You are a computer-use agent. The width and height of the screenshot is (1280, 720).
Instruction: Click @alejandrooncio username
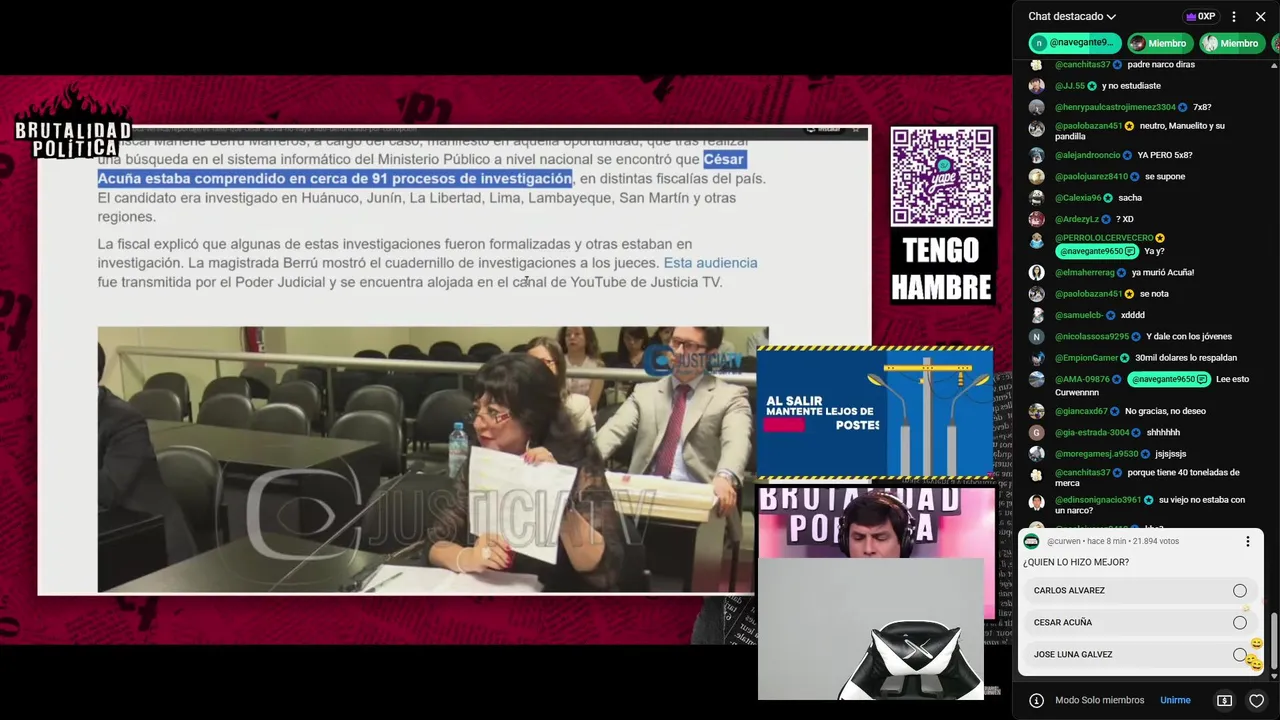(1087, 155)
